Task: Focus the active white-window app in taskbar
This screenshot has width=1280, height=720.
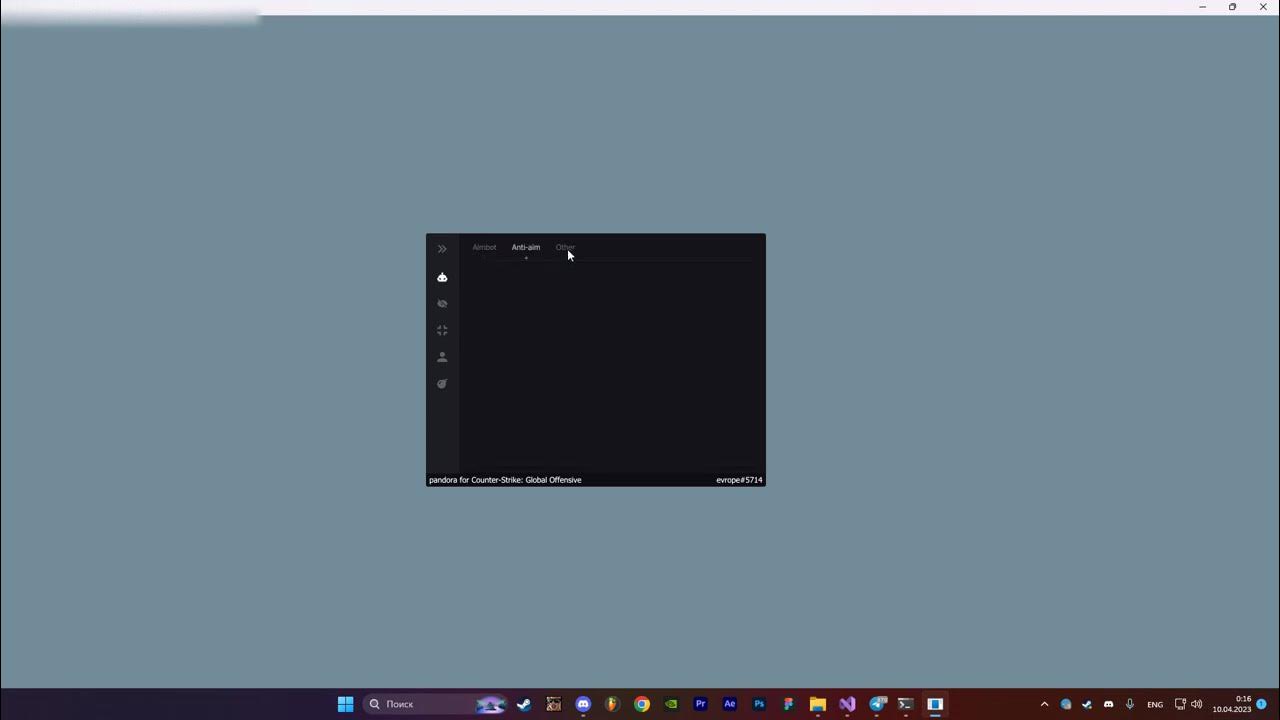Action: click(x=935, y=704)
